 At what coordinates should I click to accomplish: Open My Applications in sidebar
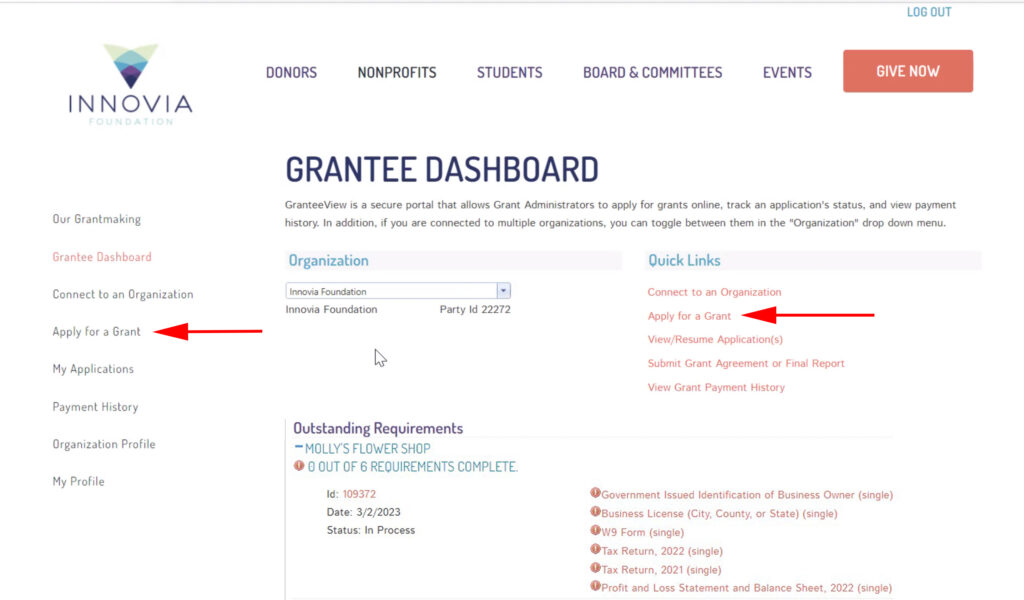click(93, 369)
